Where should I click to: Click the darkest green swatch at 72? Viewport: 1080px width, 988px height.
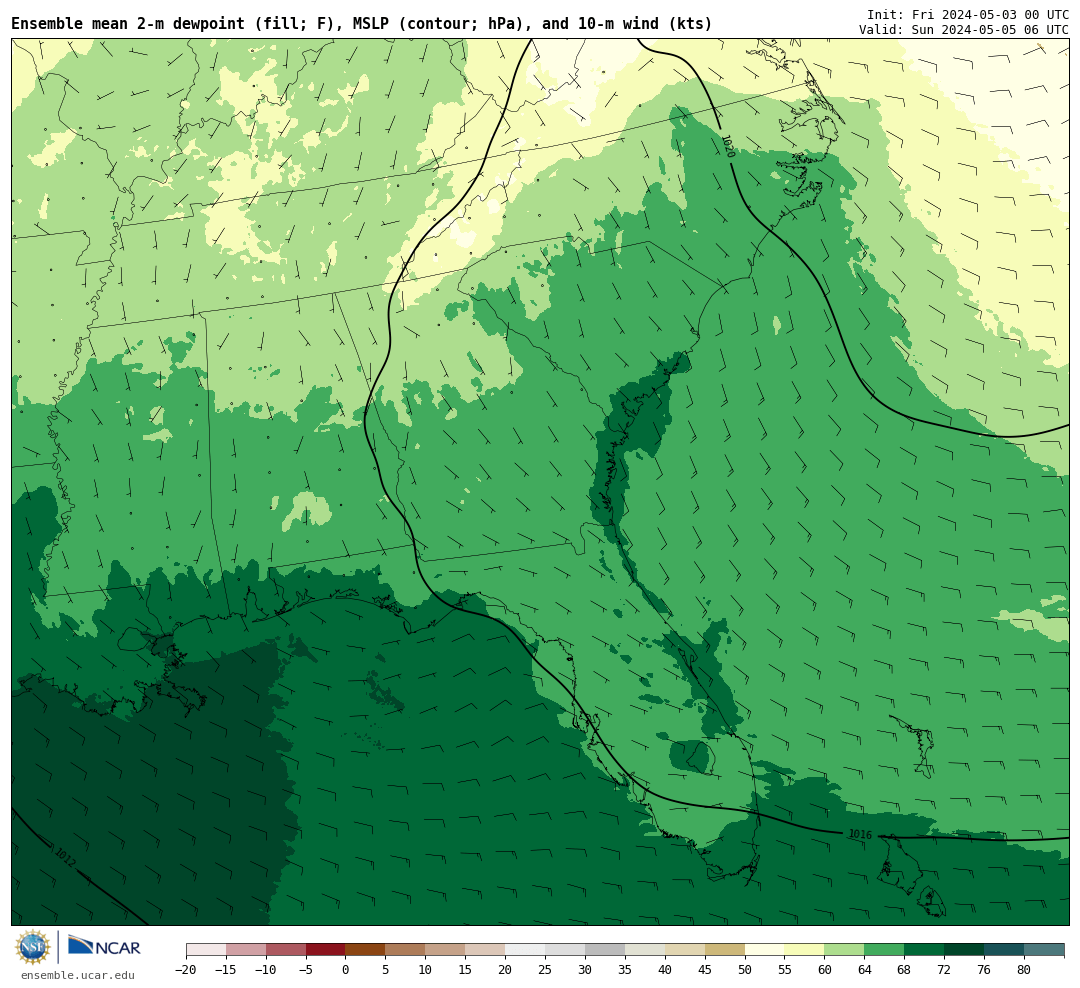coord(964,950)
